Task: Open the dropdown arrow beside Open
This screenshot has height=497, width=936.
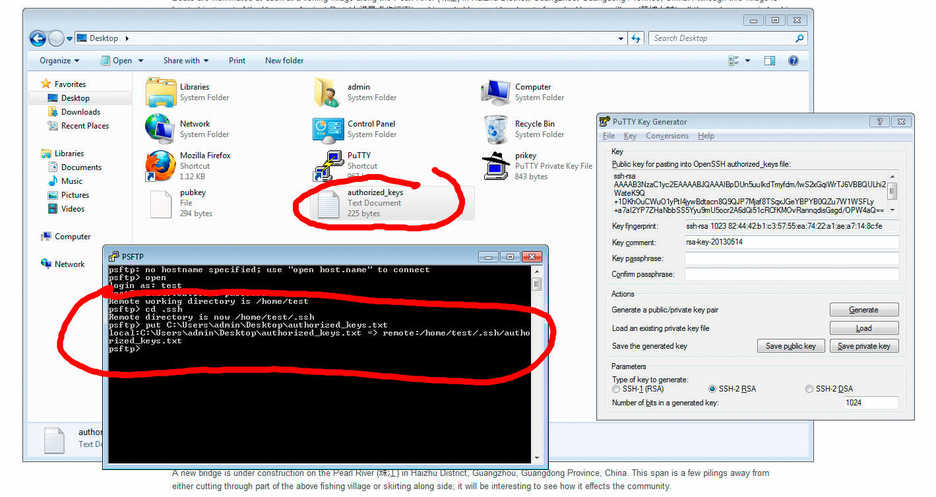Action: point(141,61)
